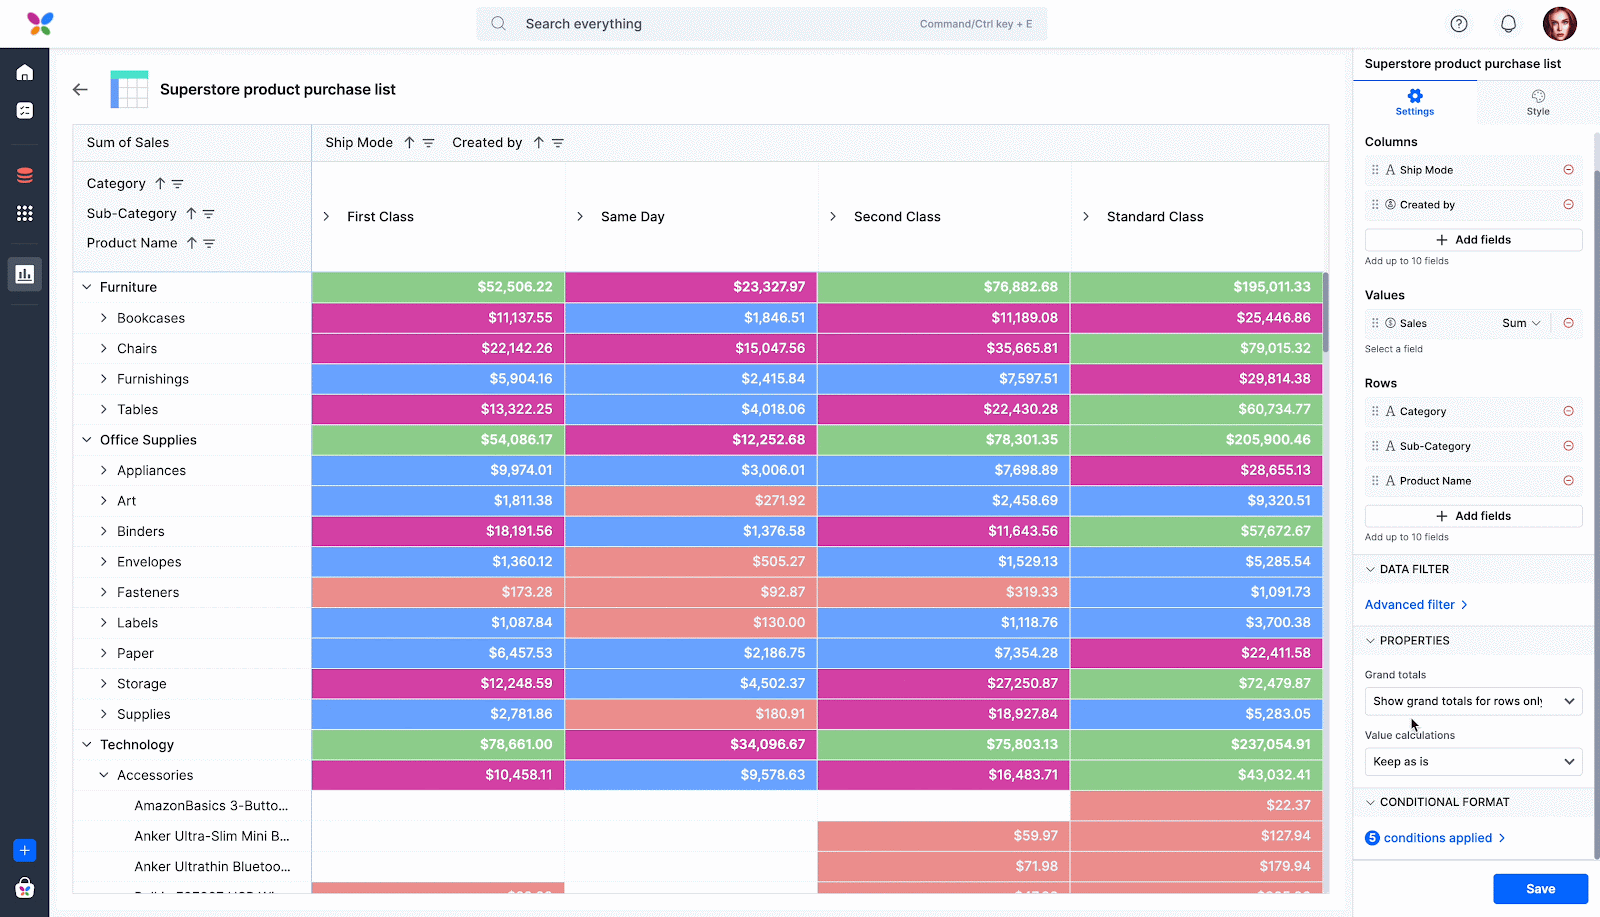Click the table vertical scrollbar
1600x917 pixels.
click(1325, 312)
